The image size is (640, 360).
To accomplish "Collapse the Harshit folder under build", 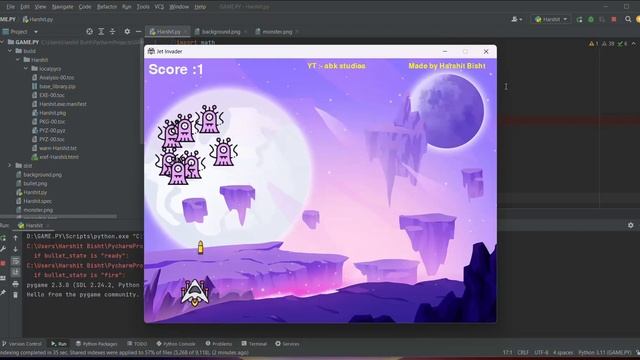I will [18, 60].
